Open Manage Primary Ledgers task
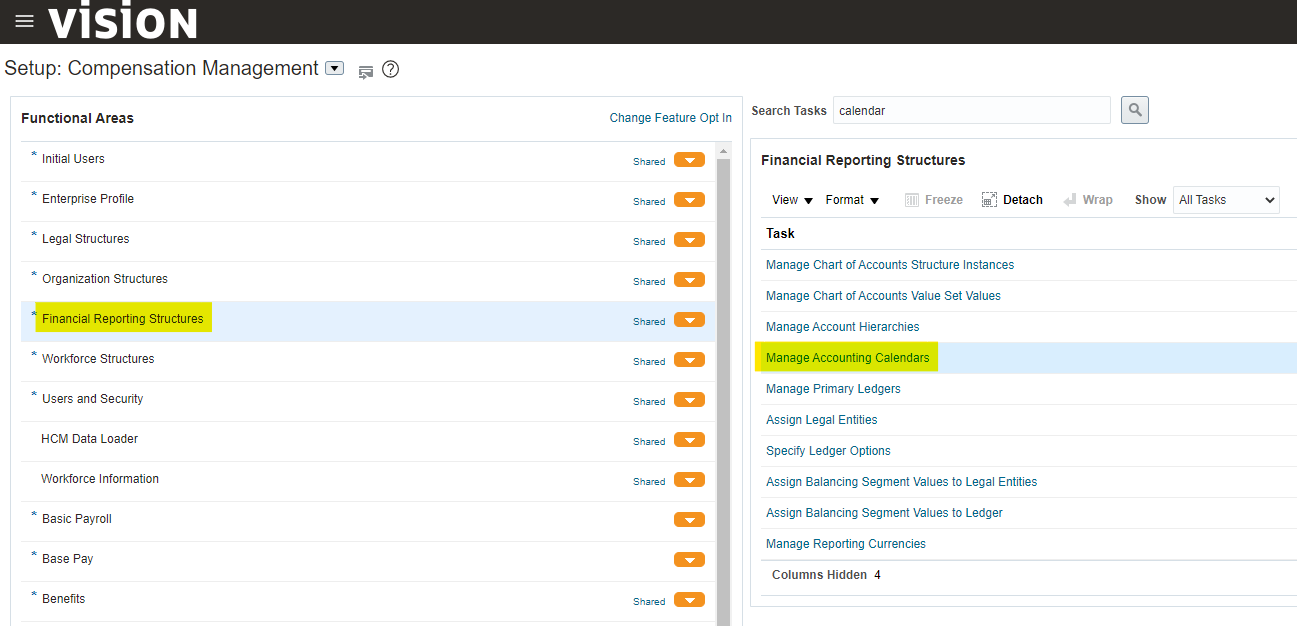The width and height of the screenshot is (1297, 626). click(833, 389)
